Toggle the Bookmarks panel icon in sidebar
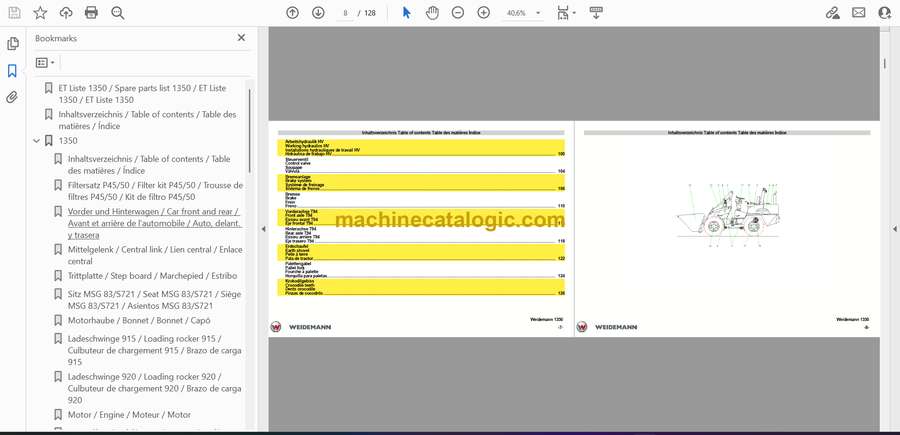Screen dimensions: 900x435 tap(12, 71)
